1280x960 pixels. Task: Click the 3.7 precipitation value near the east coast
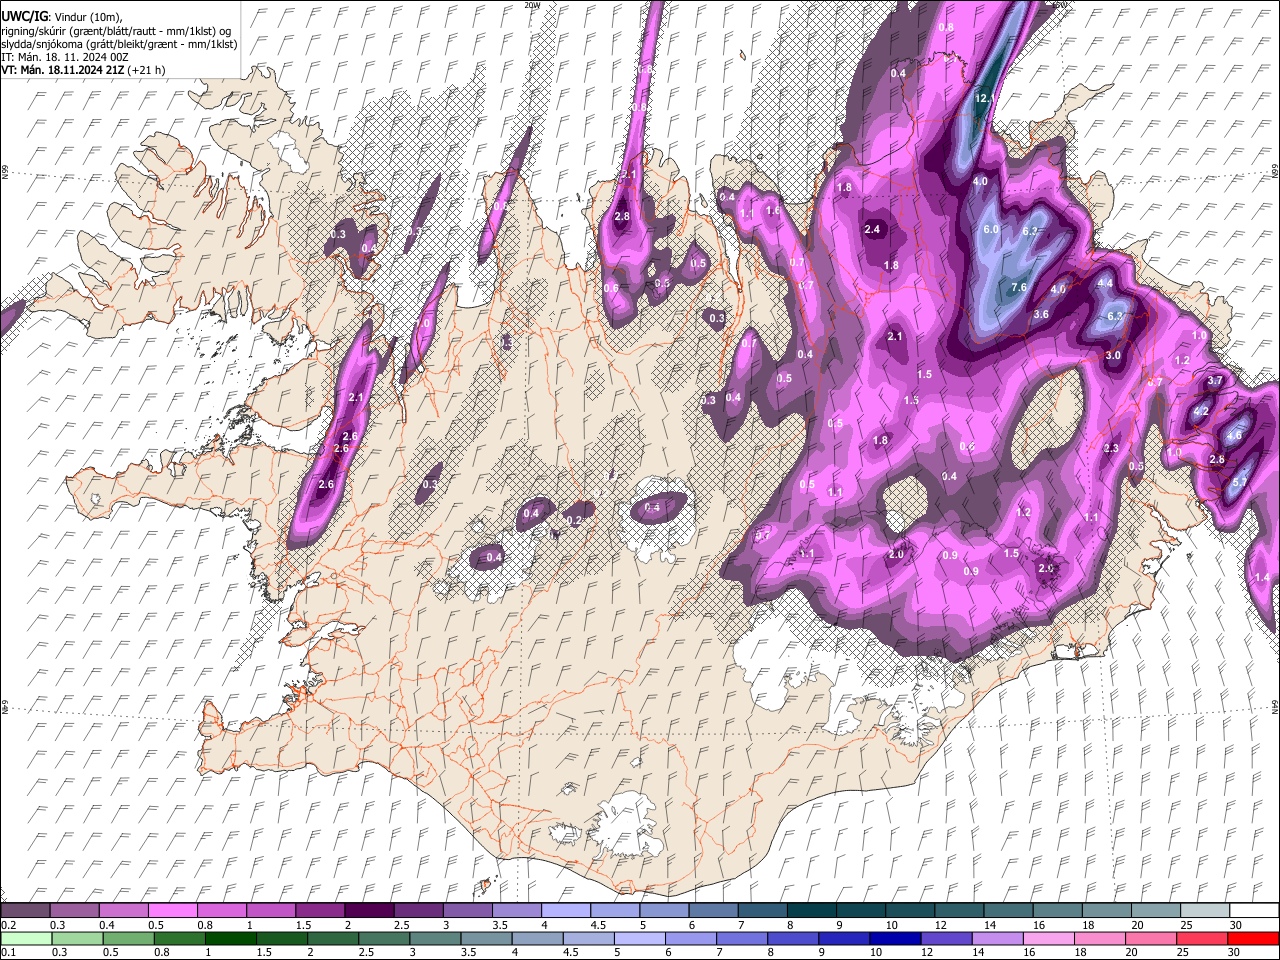[x=1216, y=381]
